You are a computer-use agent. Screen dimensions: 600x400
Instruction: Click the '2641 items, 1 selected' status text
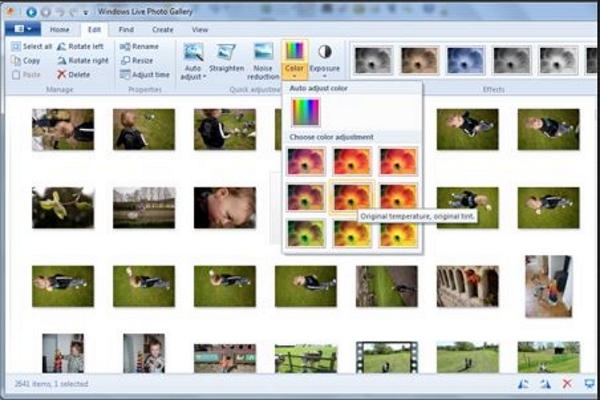(x=51, y=384)
